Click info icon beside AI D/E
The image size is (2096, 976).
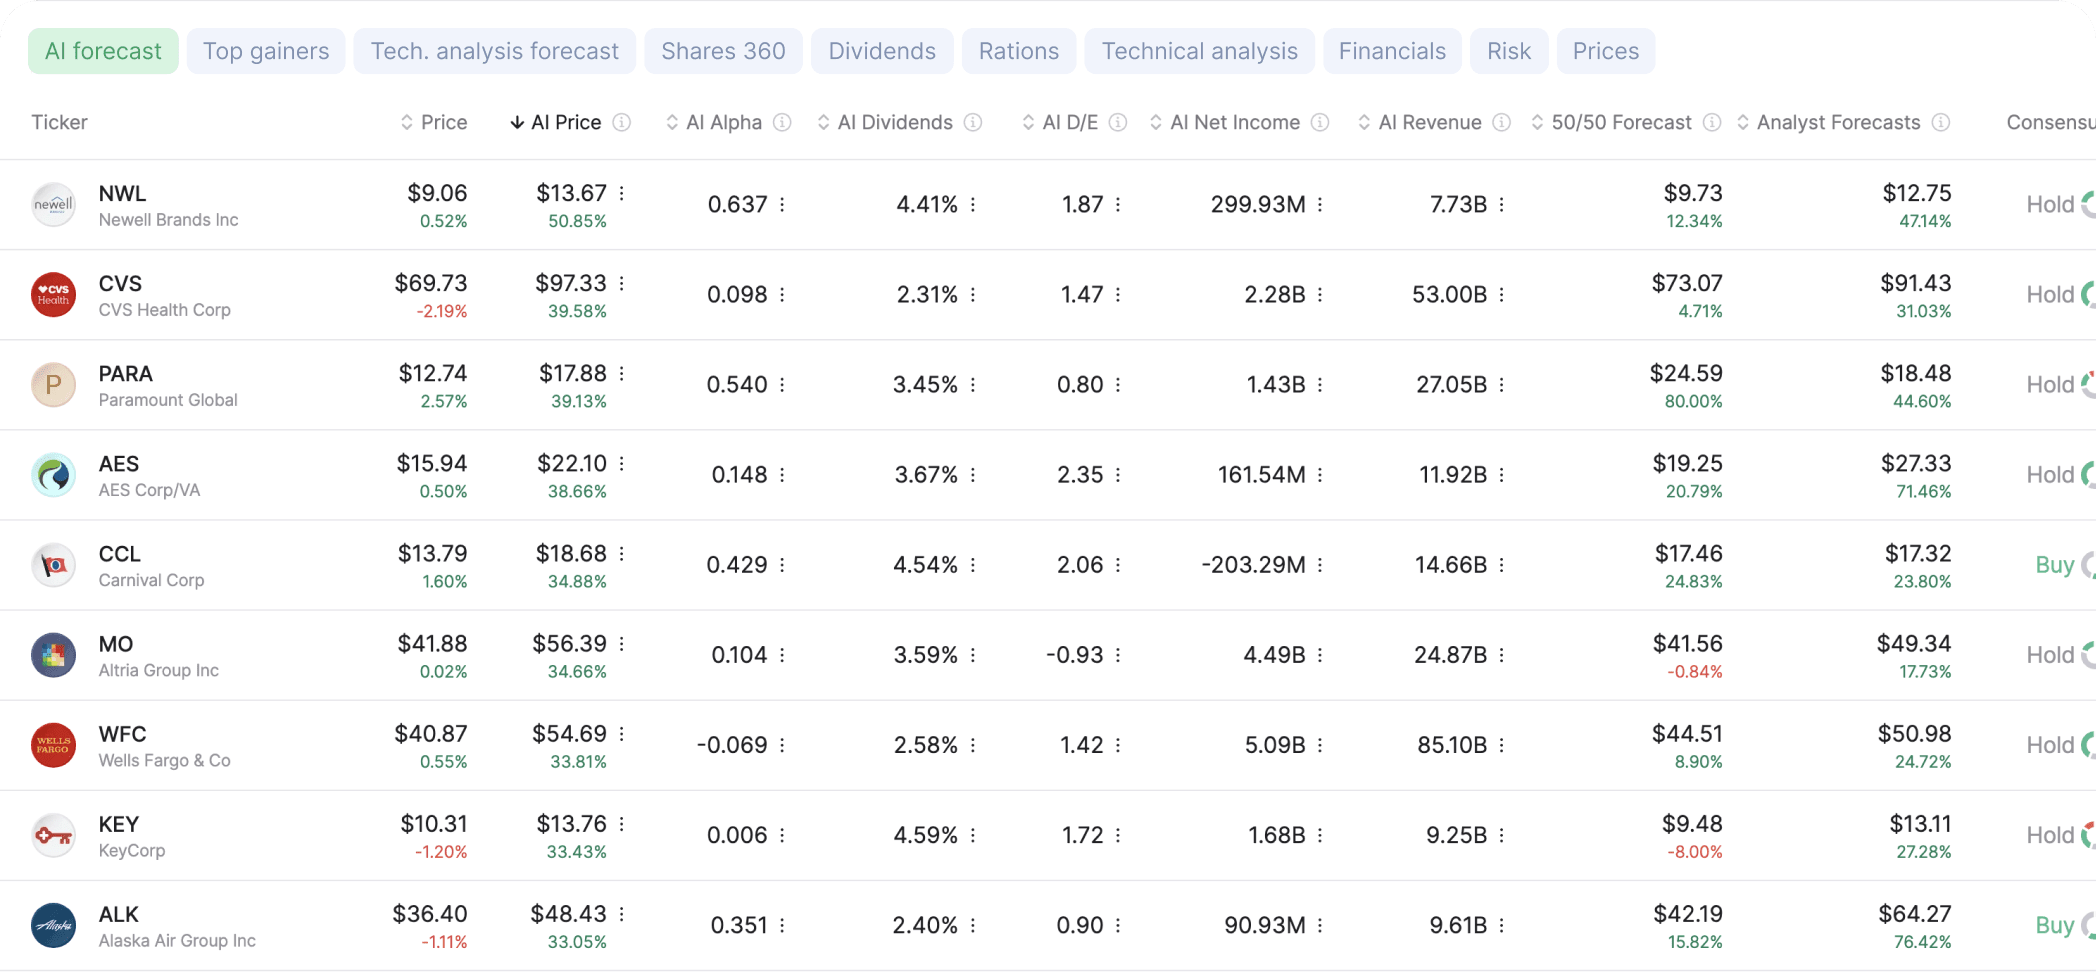[x=1118, y=122]
